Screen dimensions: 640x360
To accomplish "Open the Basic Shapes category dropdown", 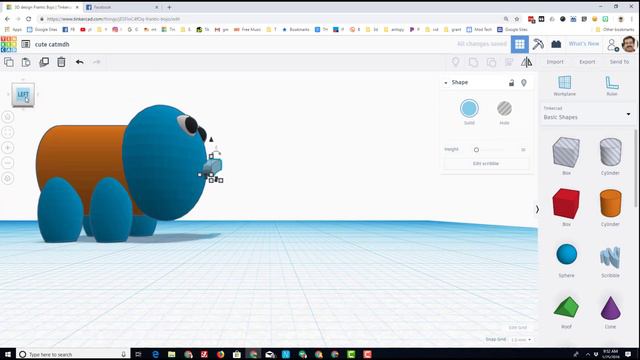I will pos(587,114).
